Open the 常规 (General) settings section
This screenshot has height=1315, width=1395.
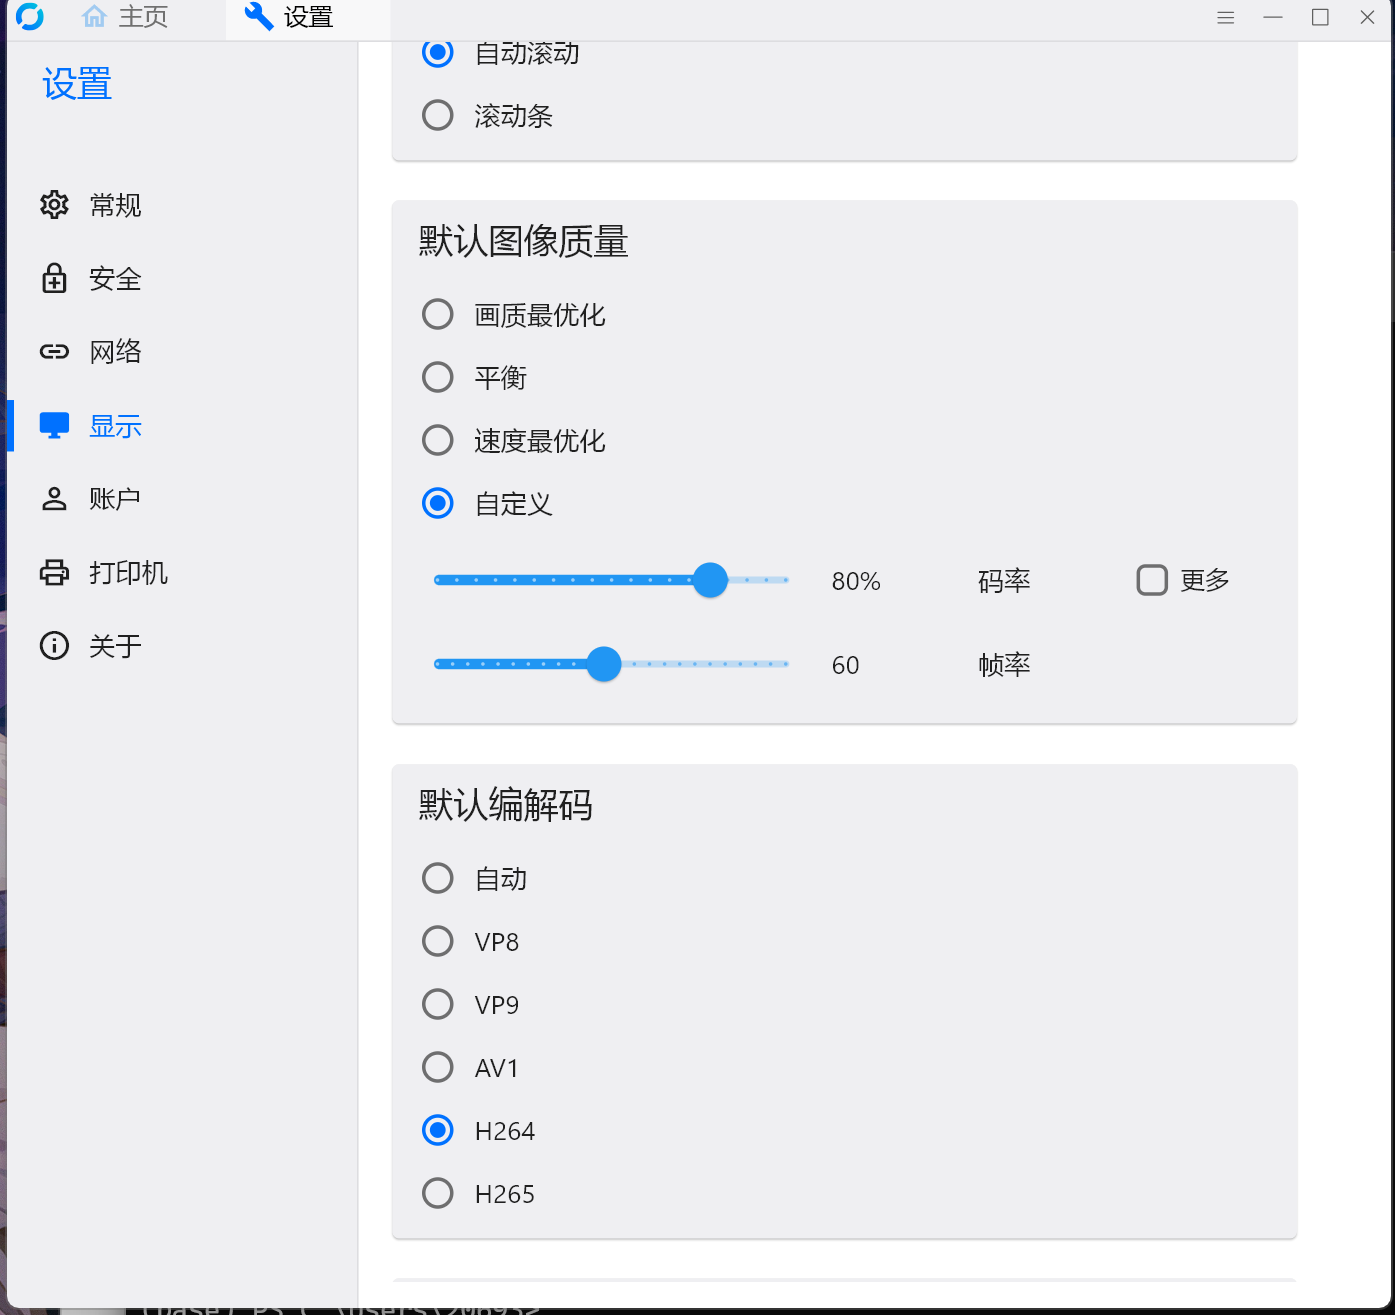(x=114, y=205)
